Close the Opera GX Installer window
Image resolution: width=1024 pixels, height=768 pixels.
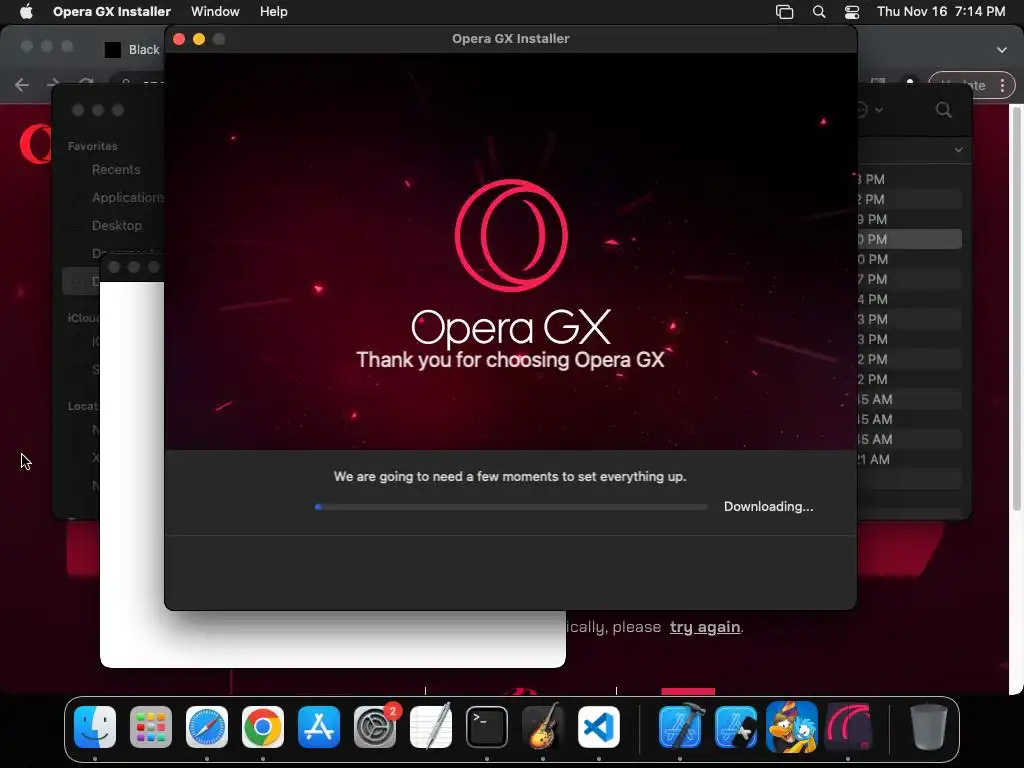[x=179, y=39]
